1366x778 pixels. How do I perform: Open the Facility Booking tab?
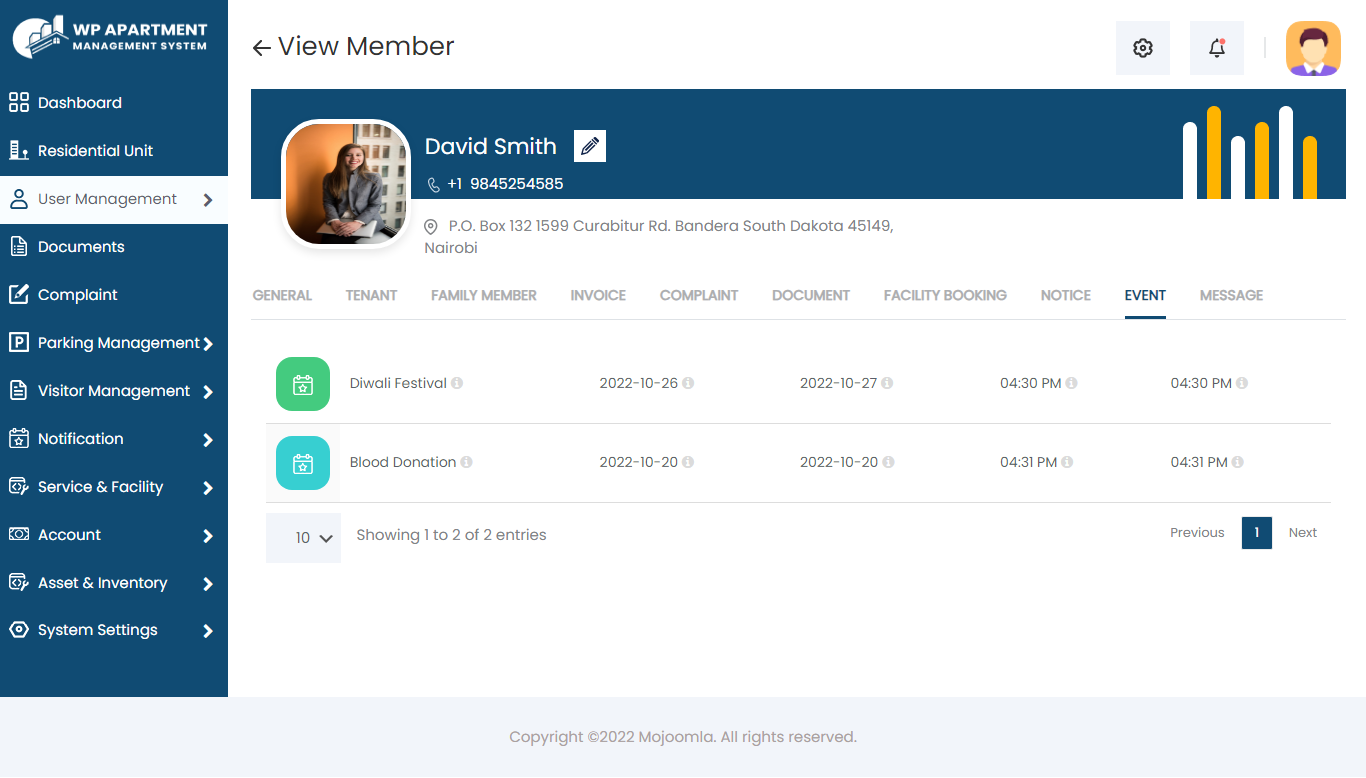click(x=945, y=295)
